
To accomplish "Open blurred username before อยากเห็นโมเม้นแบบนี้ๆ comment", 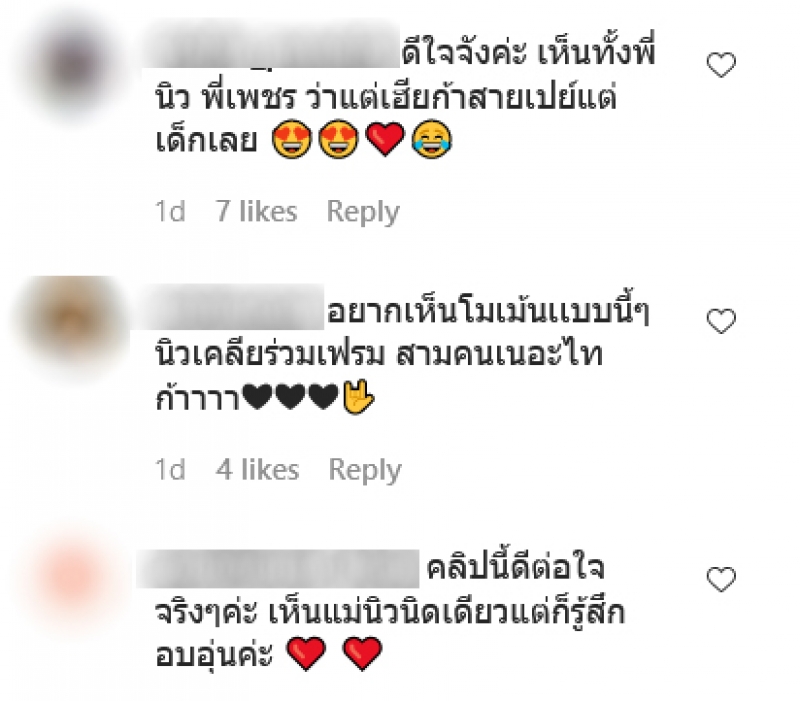I will [x=228, y=306].
